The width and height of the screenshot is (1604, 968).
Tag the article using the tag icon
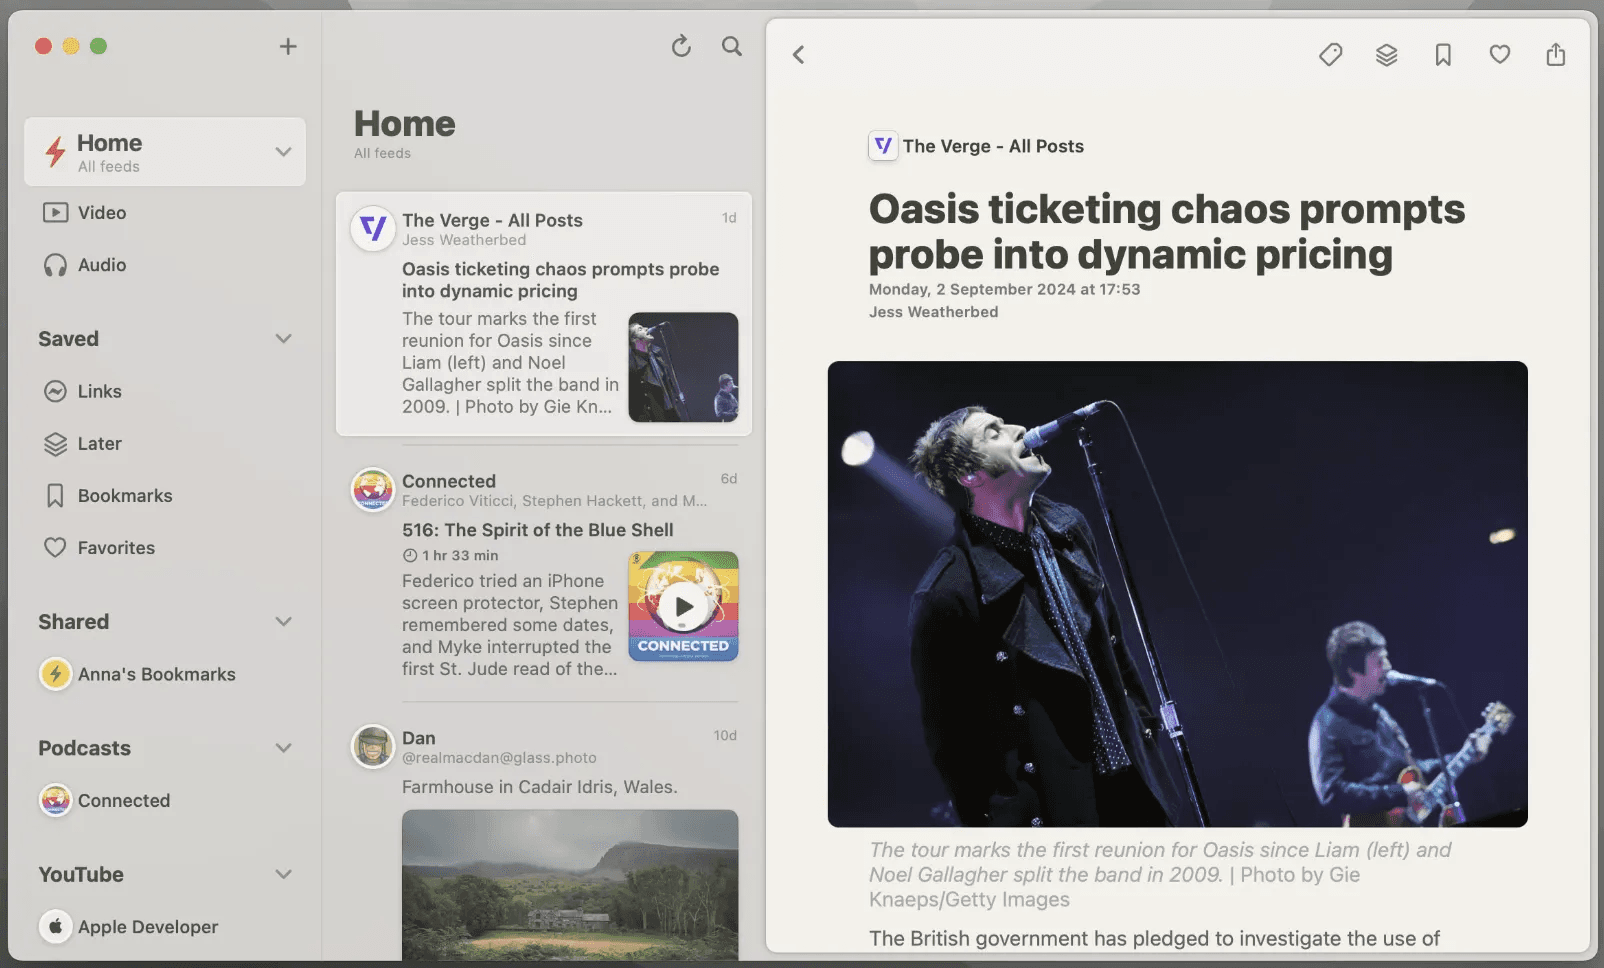tap(1330, 55)
